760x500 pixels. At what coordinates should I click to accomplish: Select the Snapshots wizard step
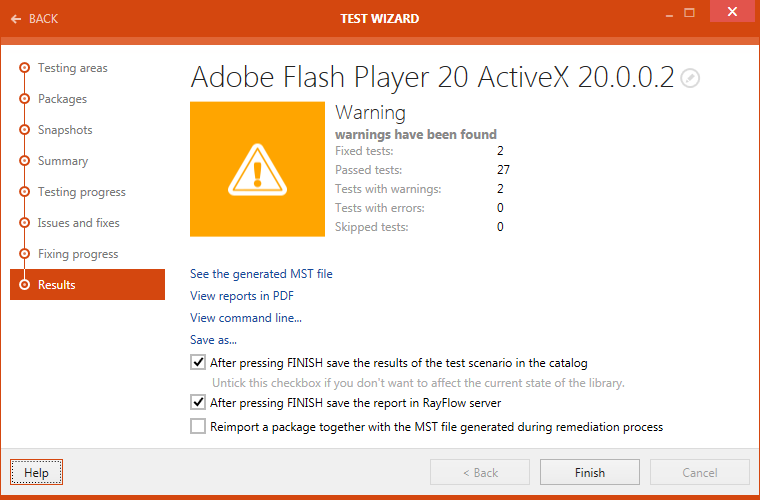65,130
